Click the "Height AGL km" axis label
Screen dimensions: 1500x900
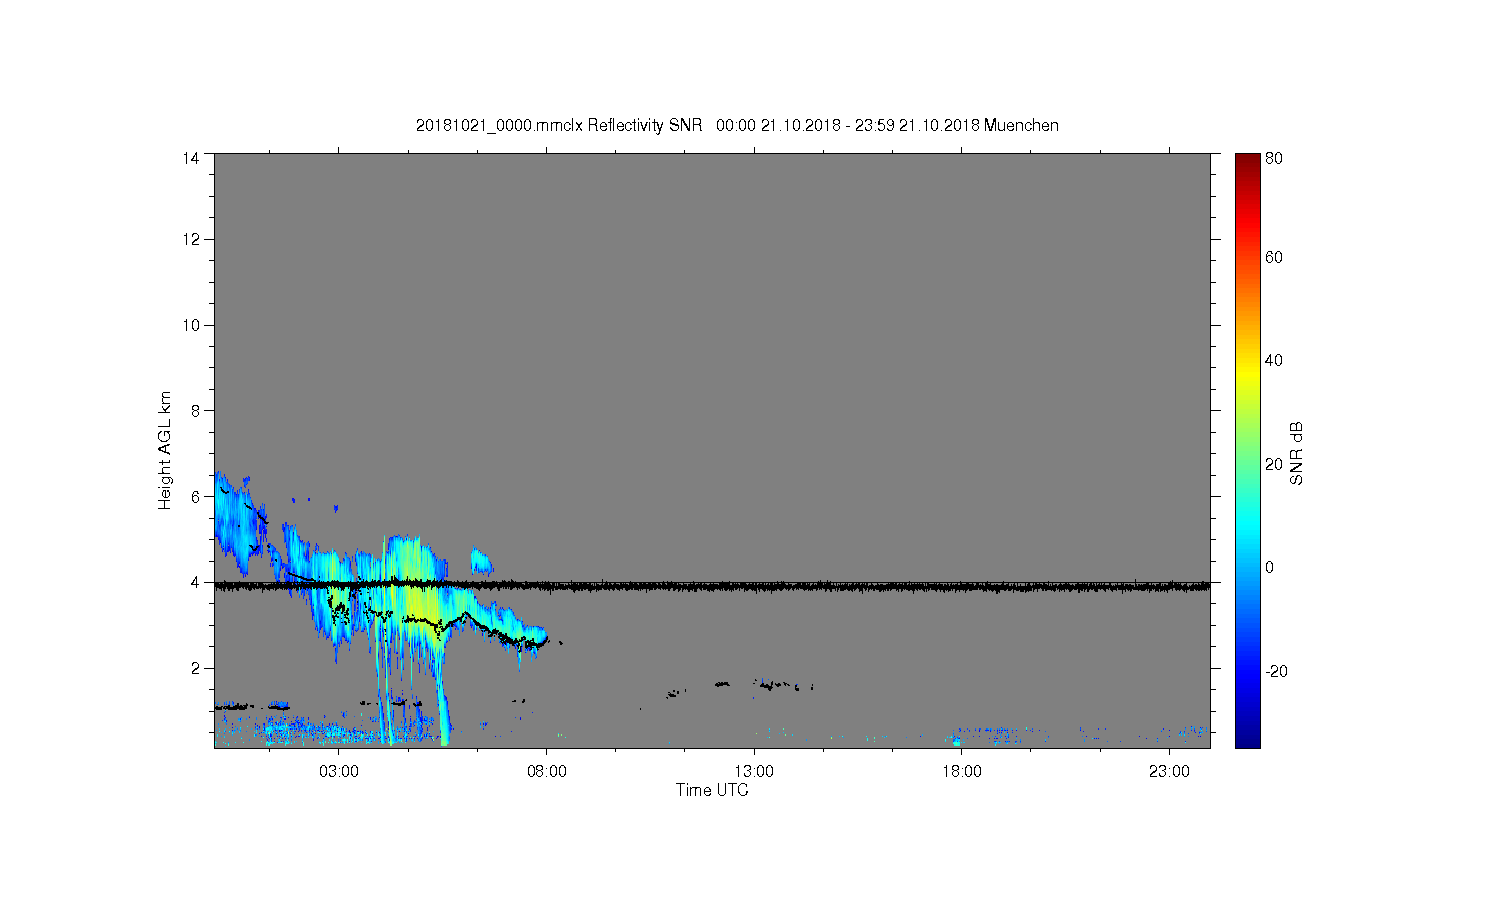[x=165, y=450]
